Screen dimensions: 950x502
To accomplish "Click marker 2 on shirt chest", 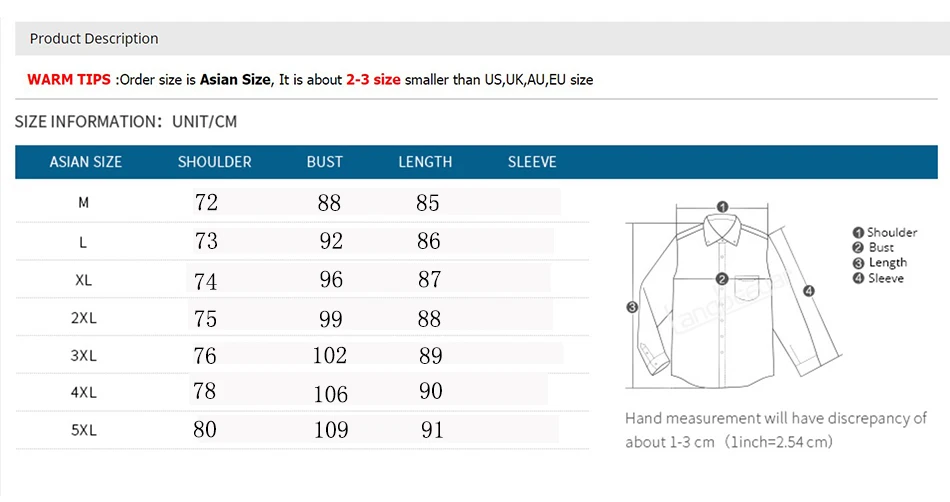I will [722, 279].
